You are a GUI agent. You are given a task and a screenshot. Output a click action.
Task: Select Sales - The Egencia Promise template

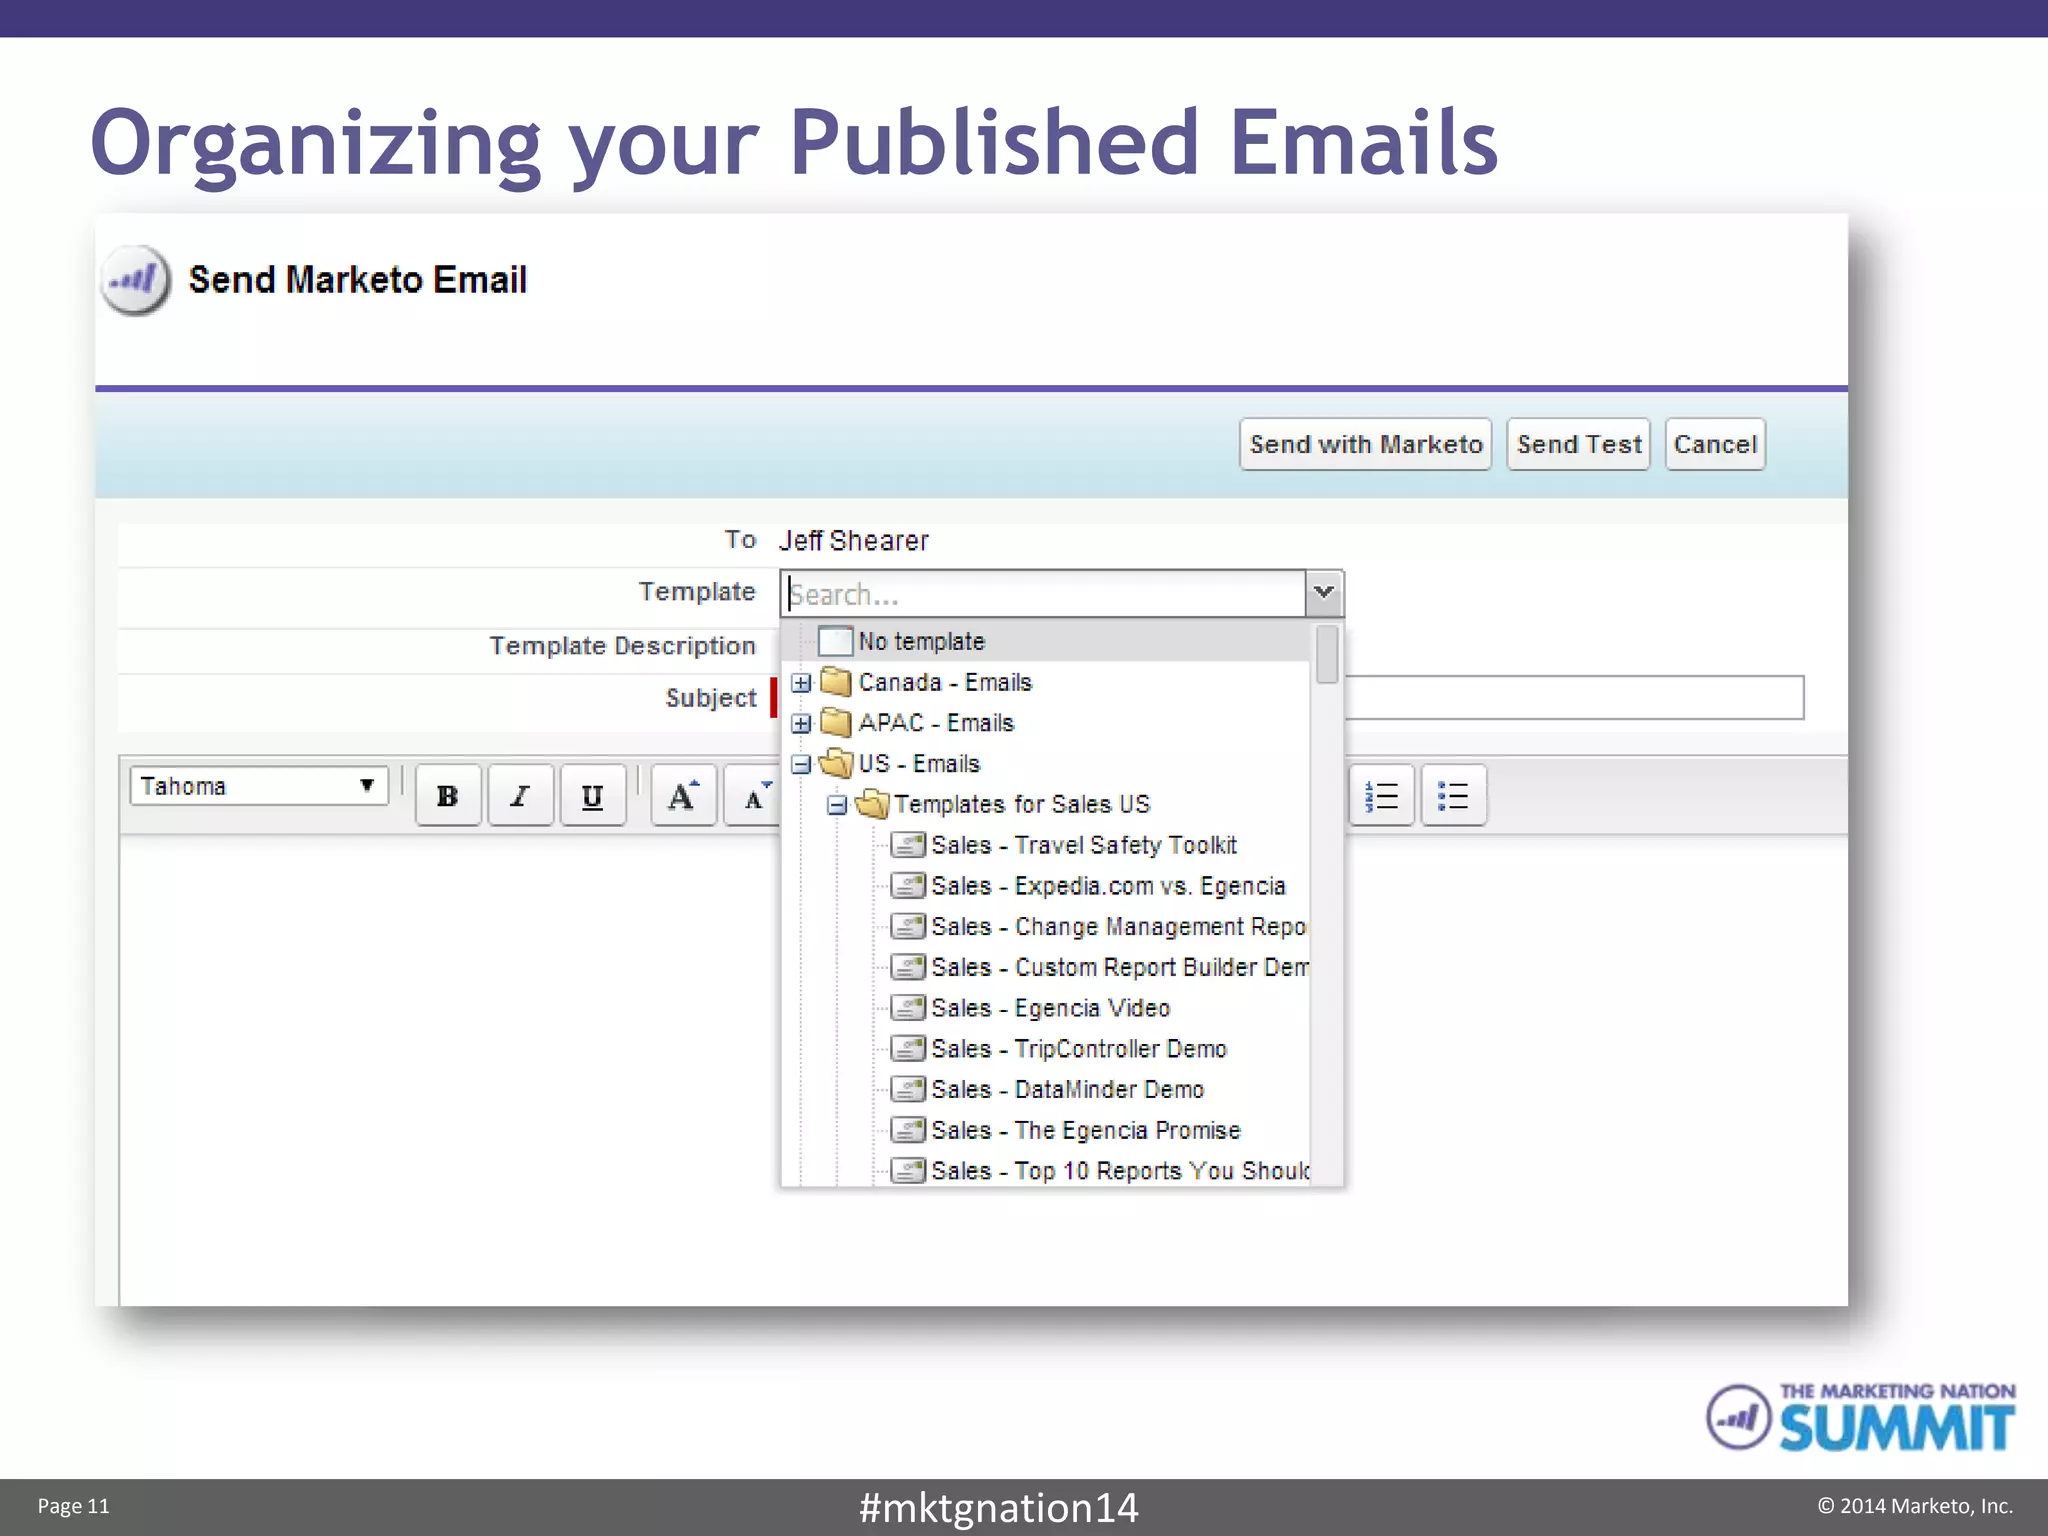coord(1086,1130)
